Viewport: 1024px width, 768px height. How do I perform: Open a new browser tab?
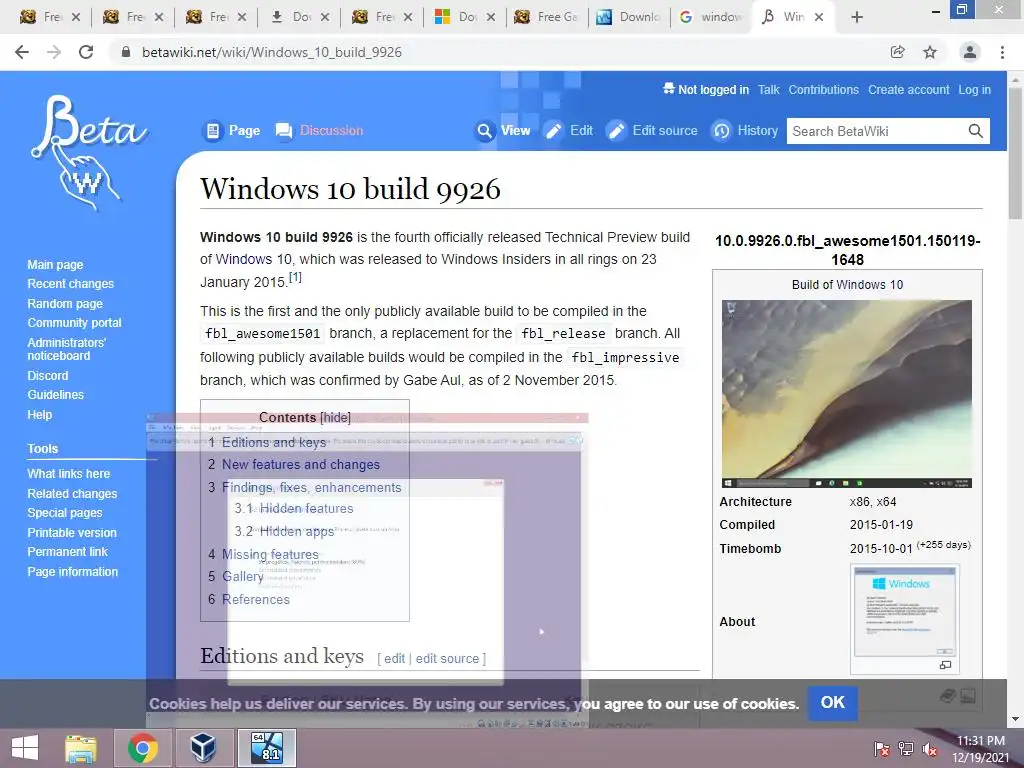[x=857, y=17]
